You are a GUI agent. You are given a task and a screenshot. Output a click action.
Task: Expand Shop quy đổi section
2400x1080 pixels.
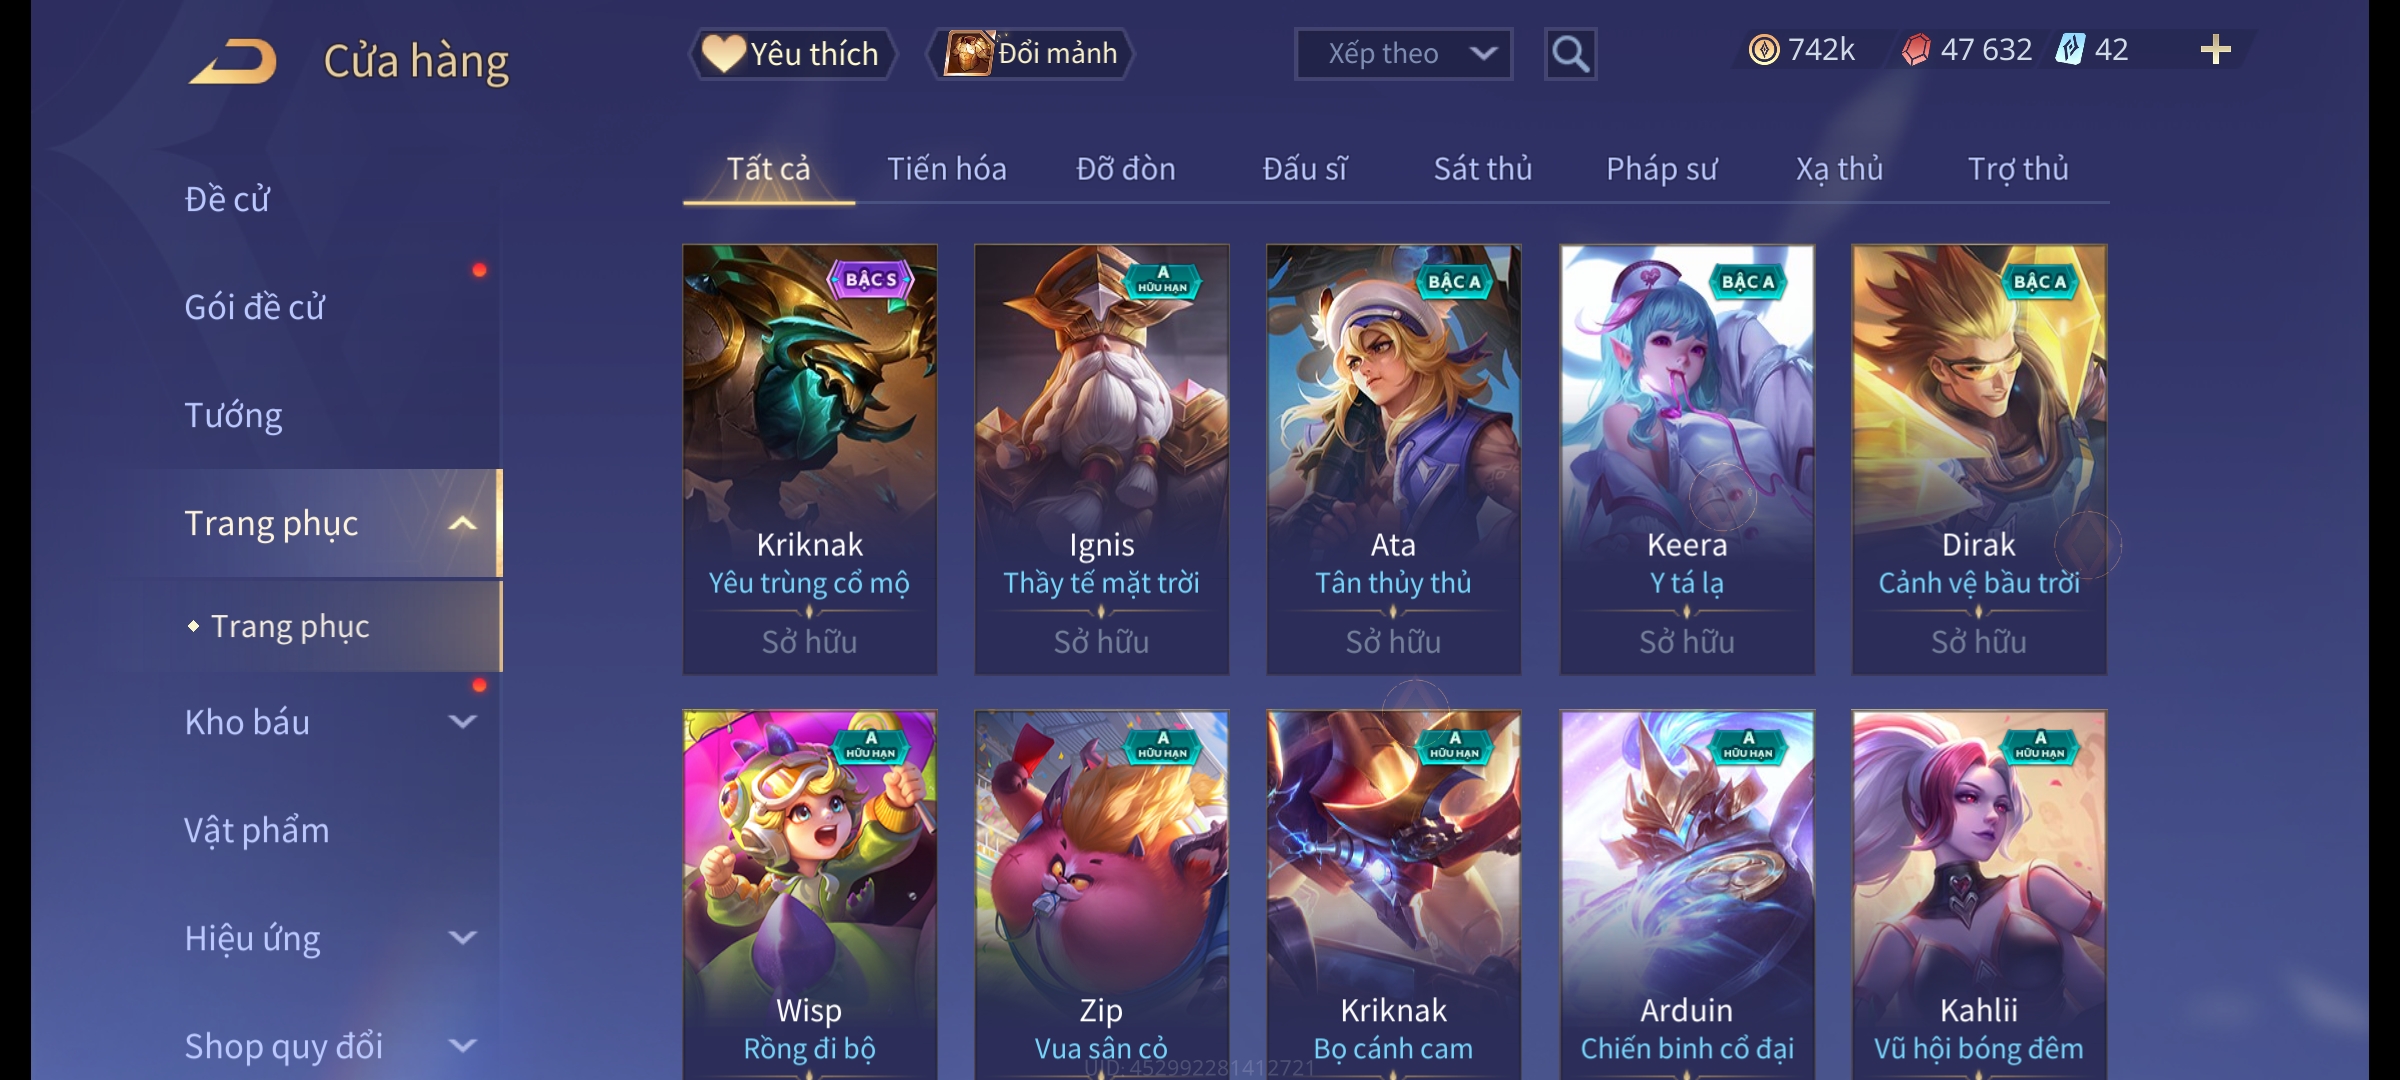point(462,1046)
